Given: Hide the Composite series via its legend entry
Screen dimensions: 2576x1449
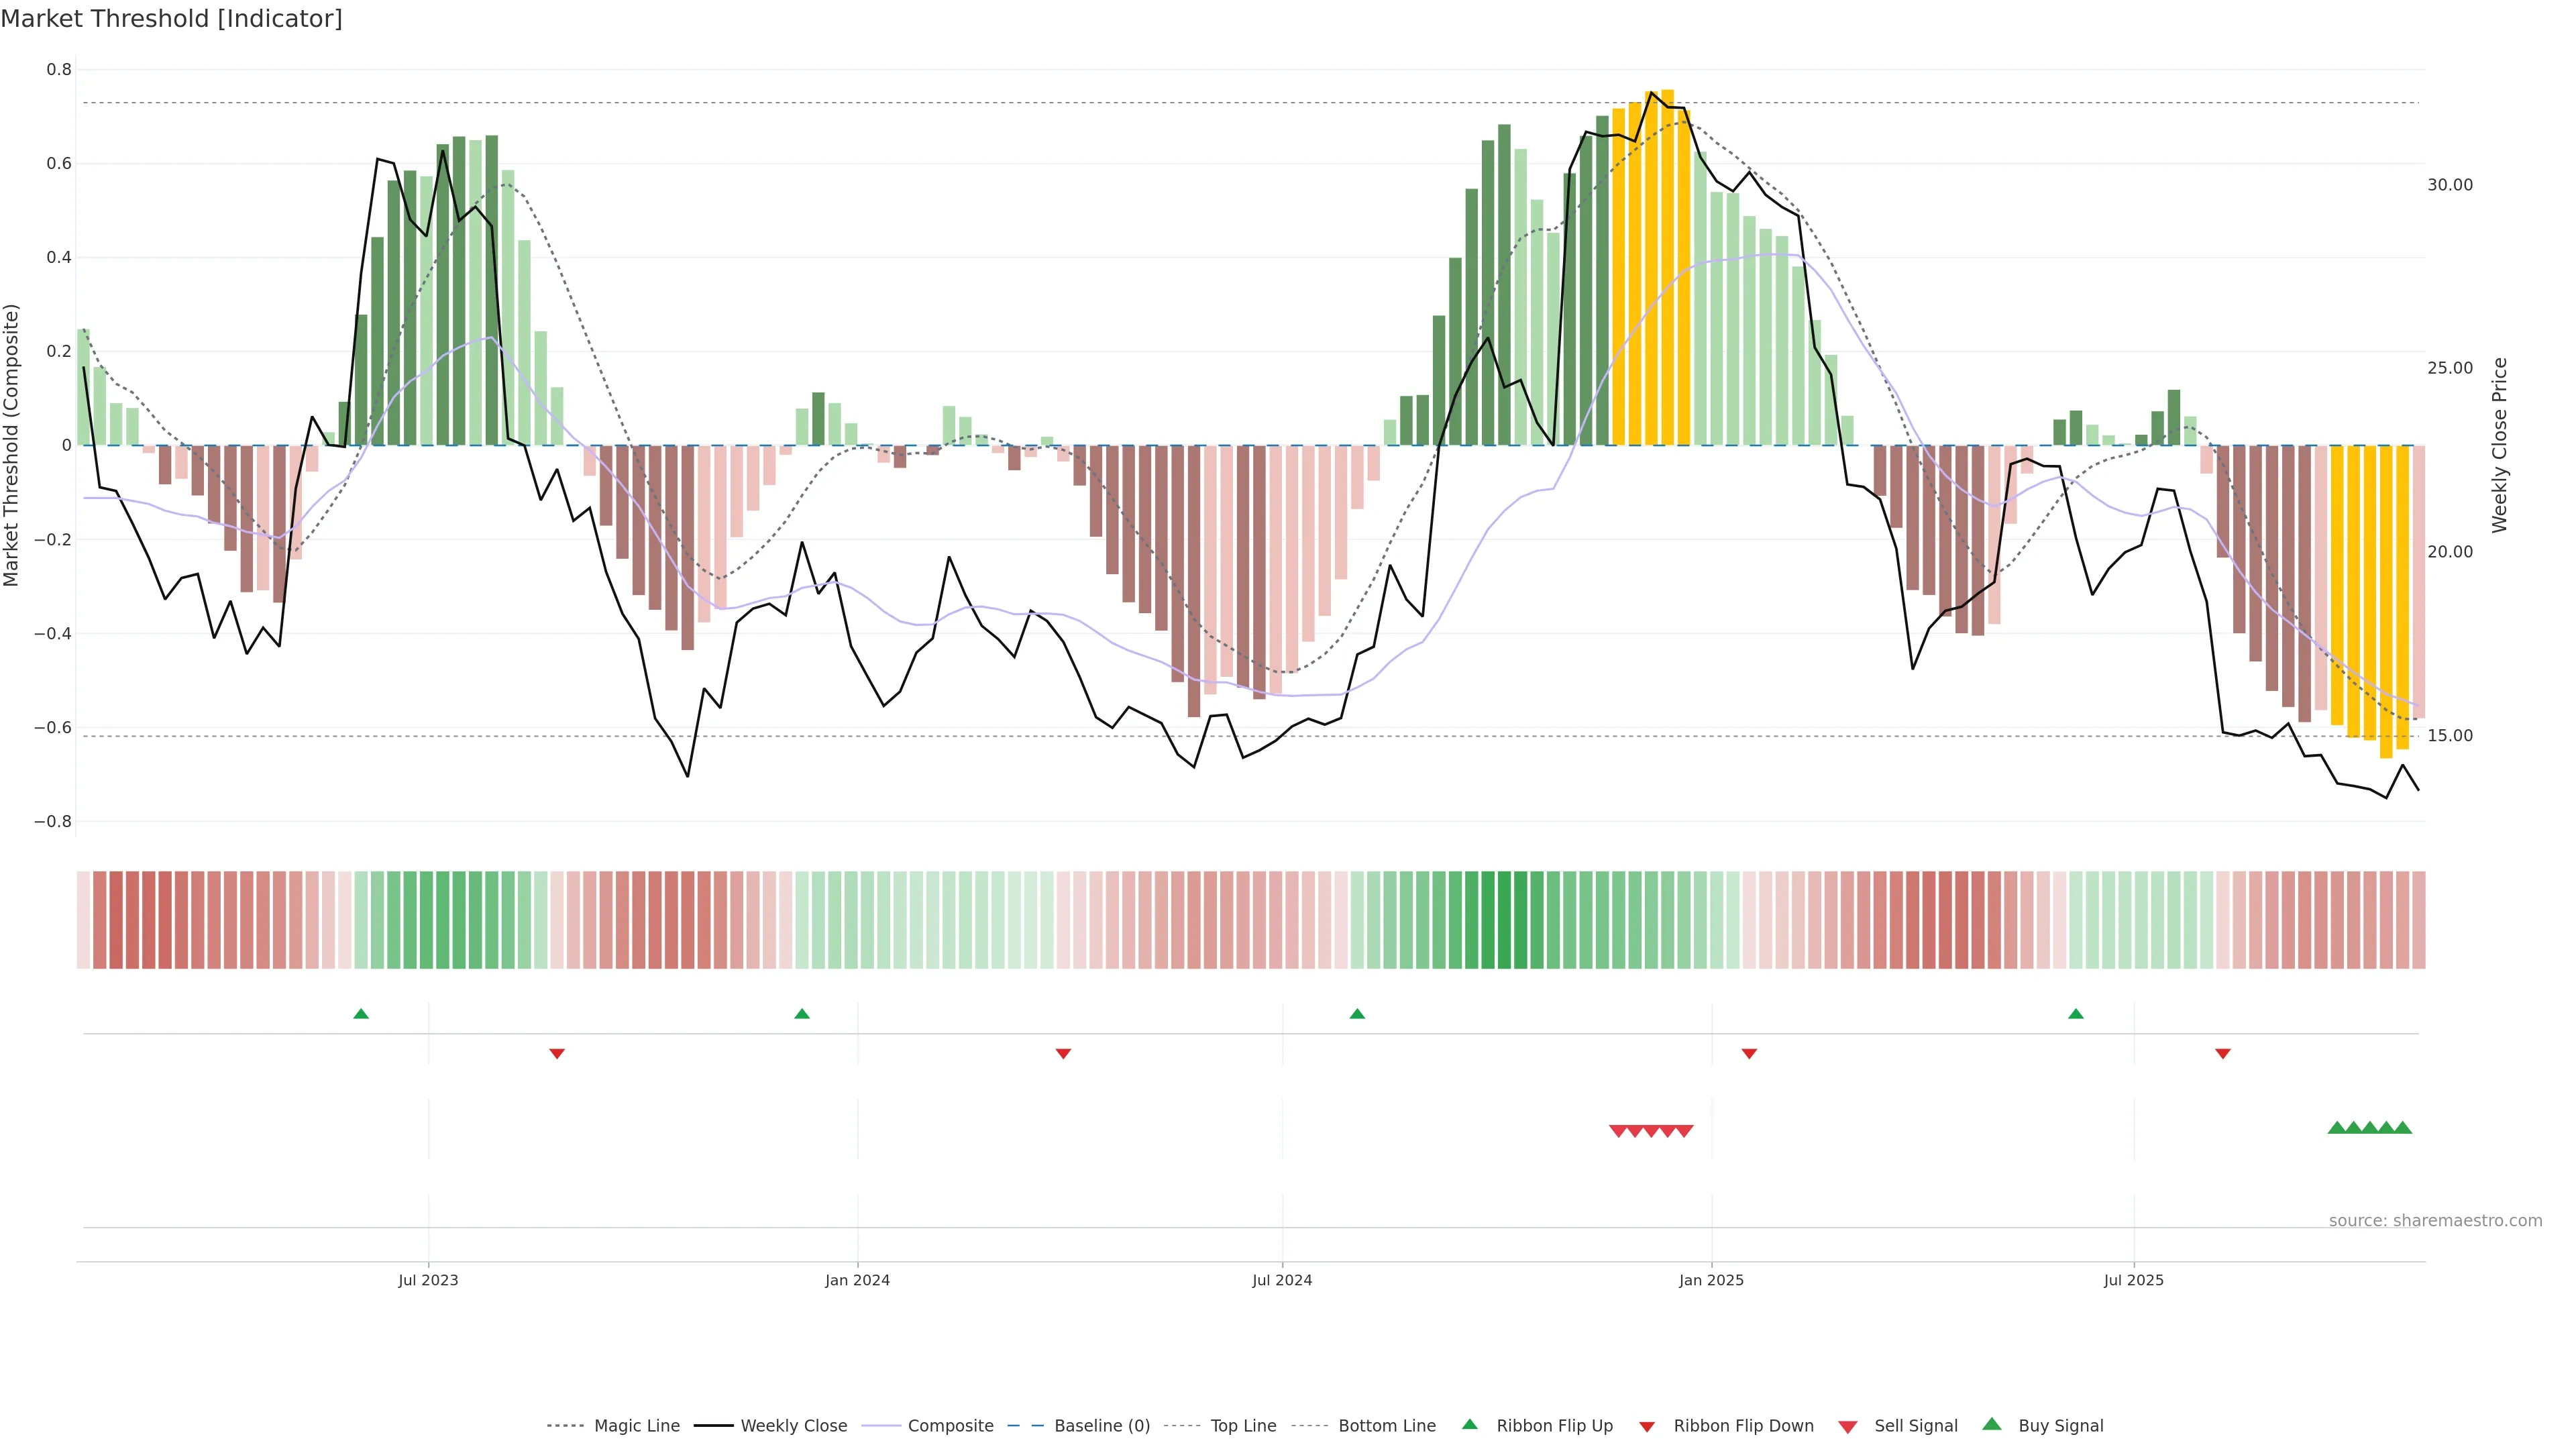Looking at the screenshot, I should coord(950,1426).
